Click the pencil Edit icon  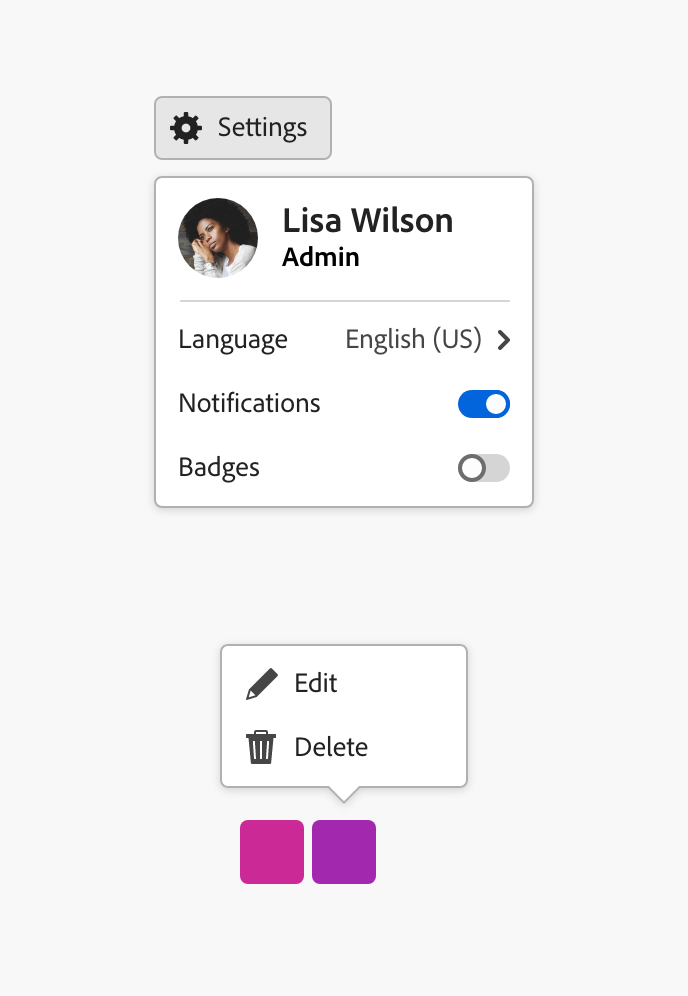260,682
